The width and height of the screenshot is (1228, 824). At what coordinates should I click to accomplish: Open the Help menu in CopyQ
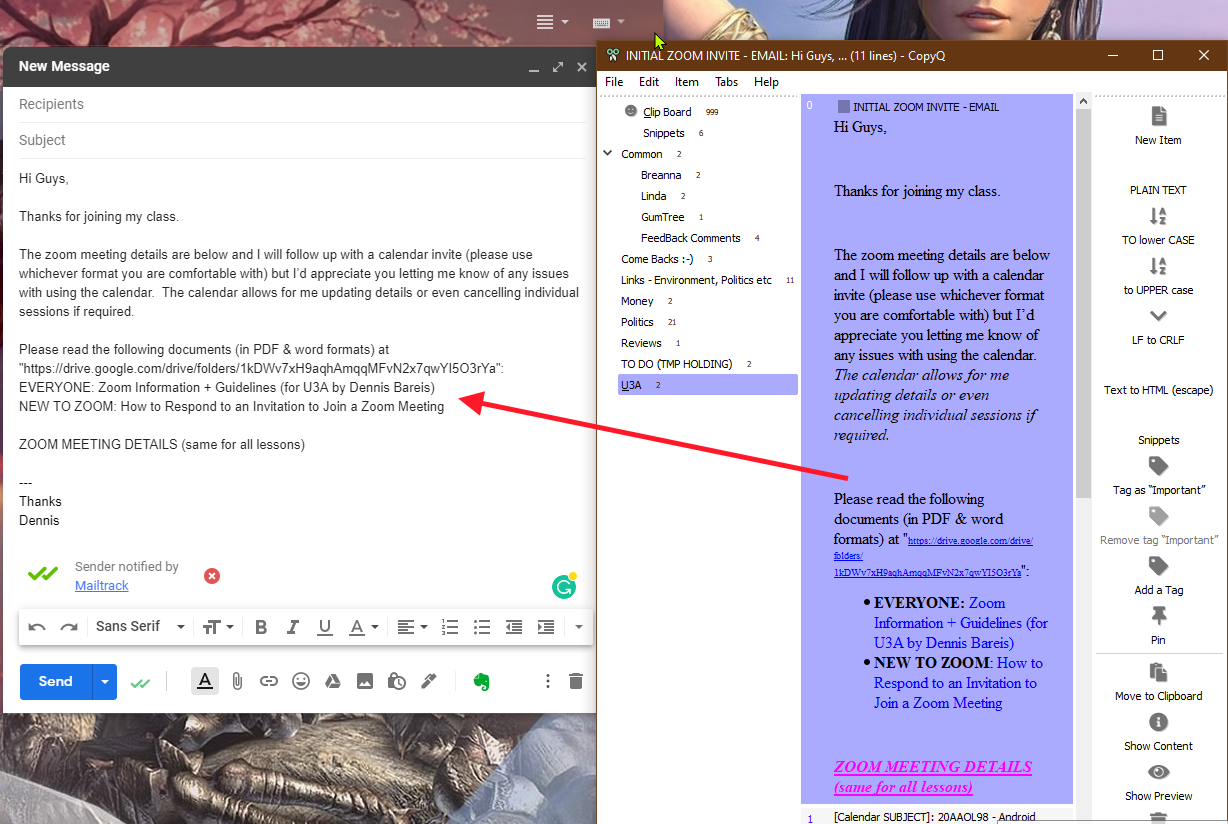[767, 82]
